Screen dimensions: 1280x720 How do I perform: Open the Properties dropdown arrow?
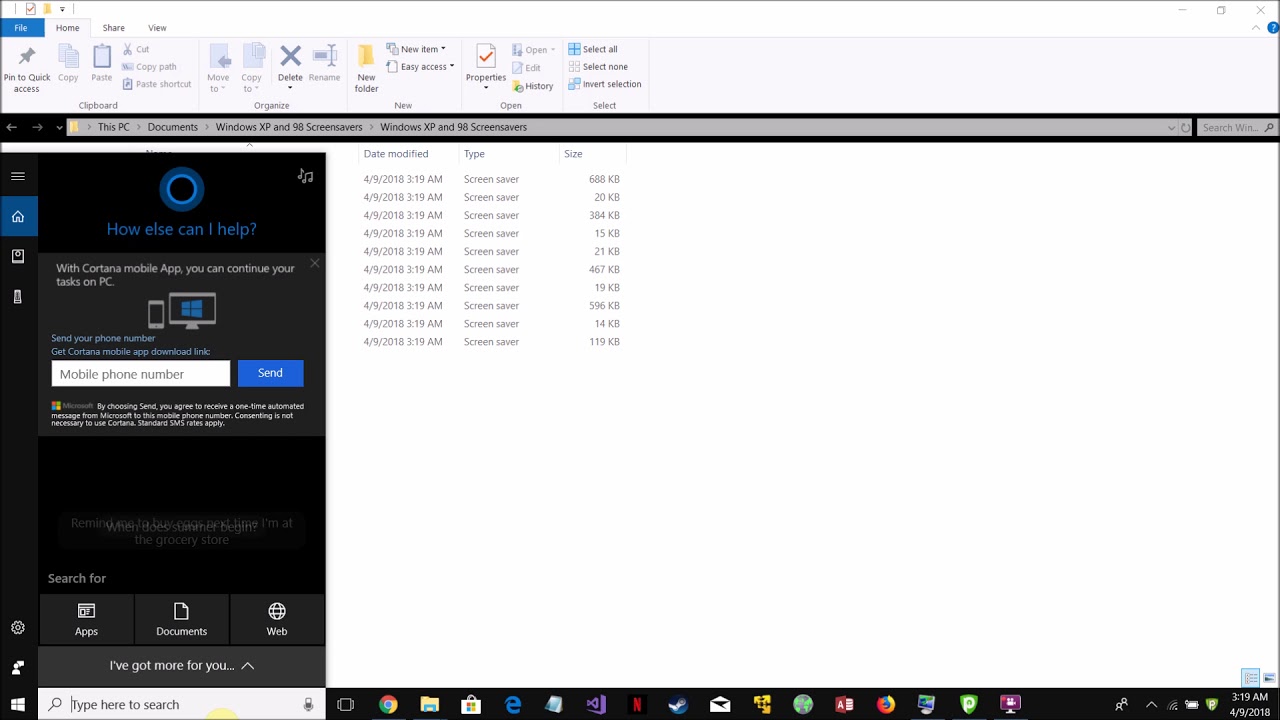click(486, 88)
